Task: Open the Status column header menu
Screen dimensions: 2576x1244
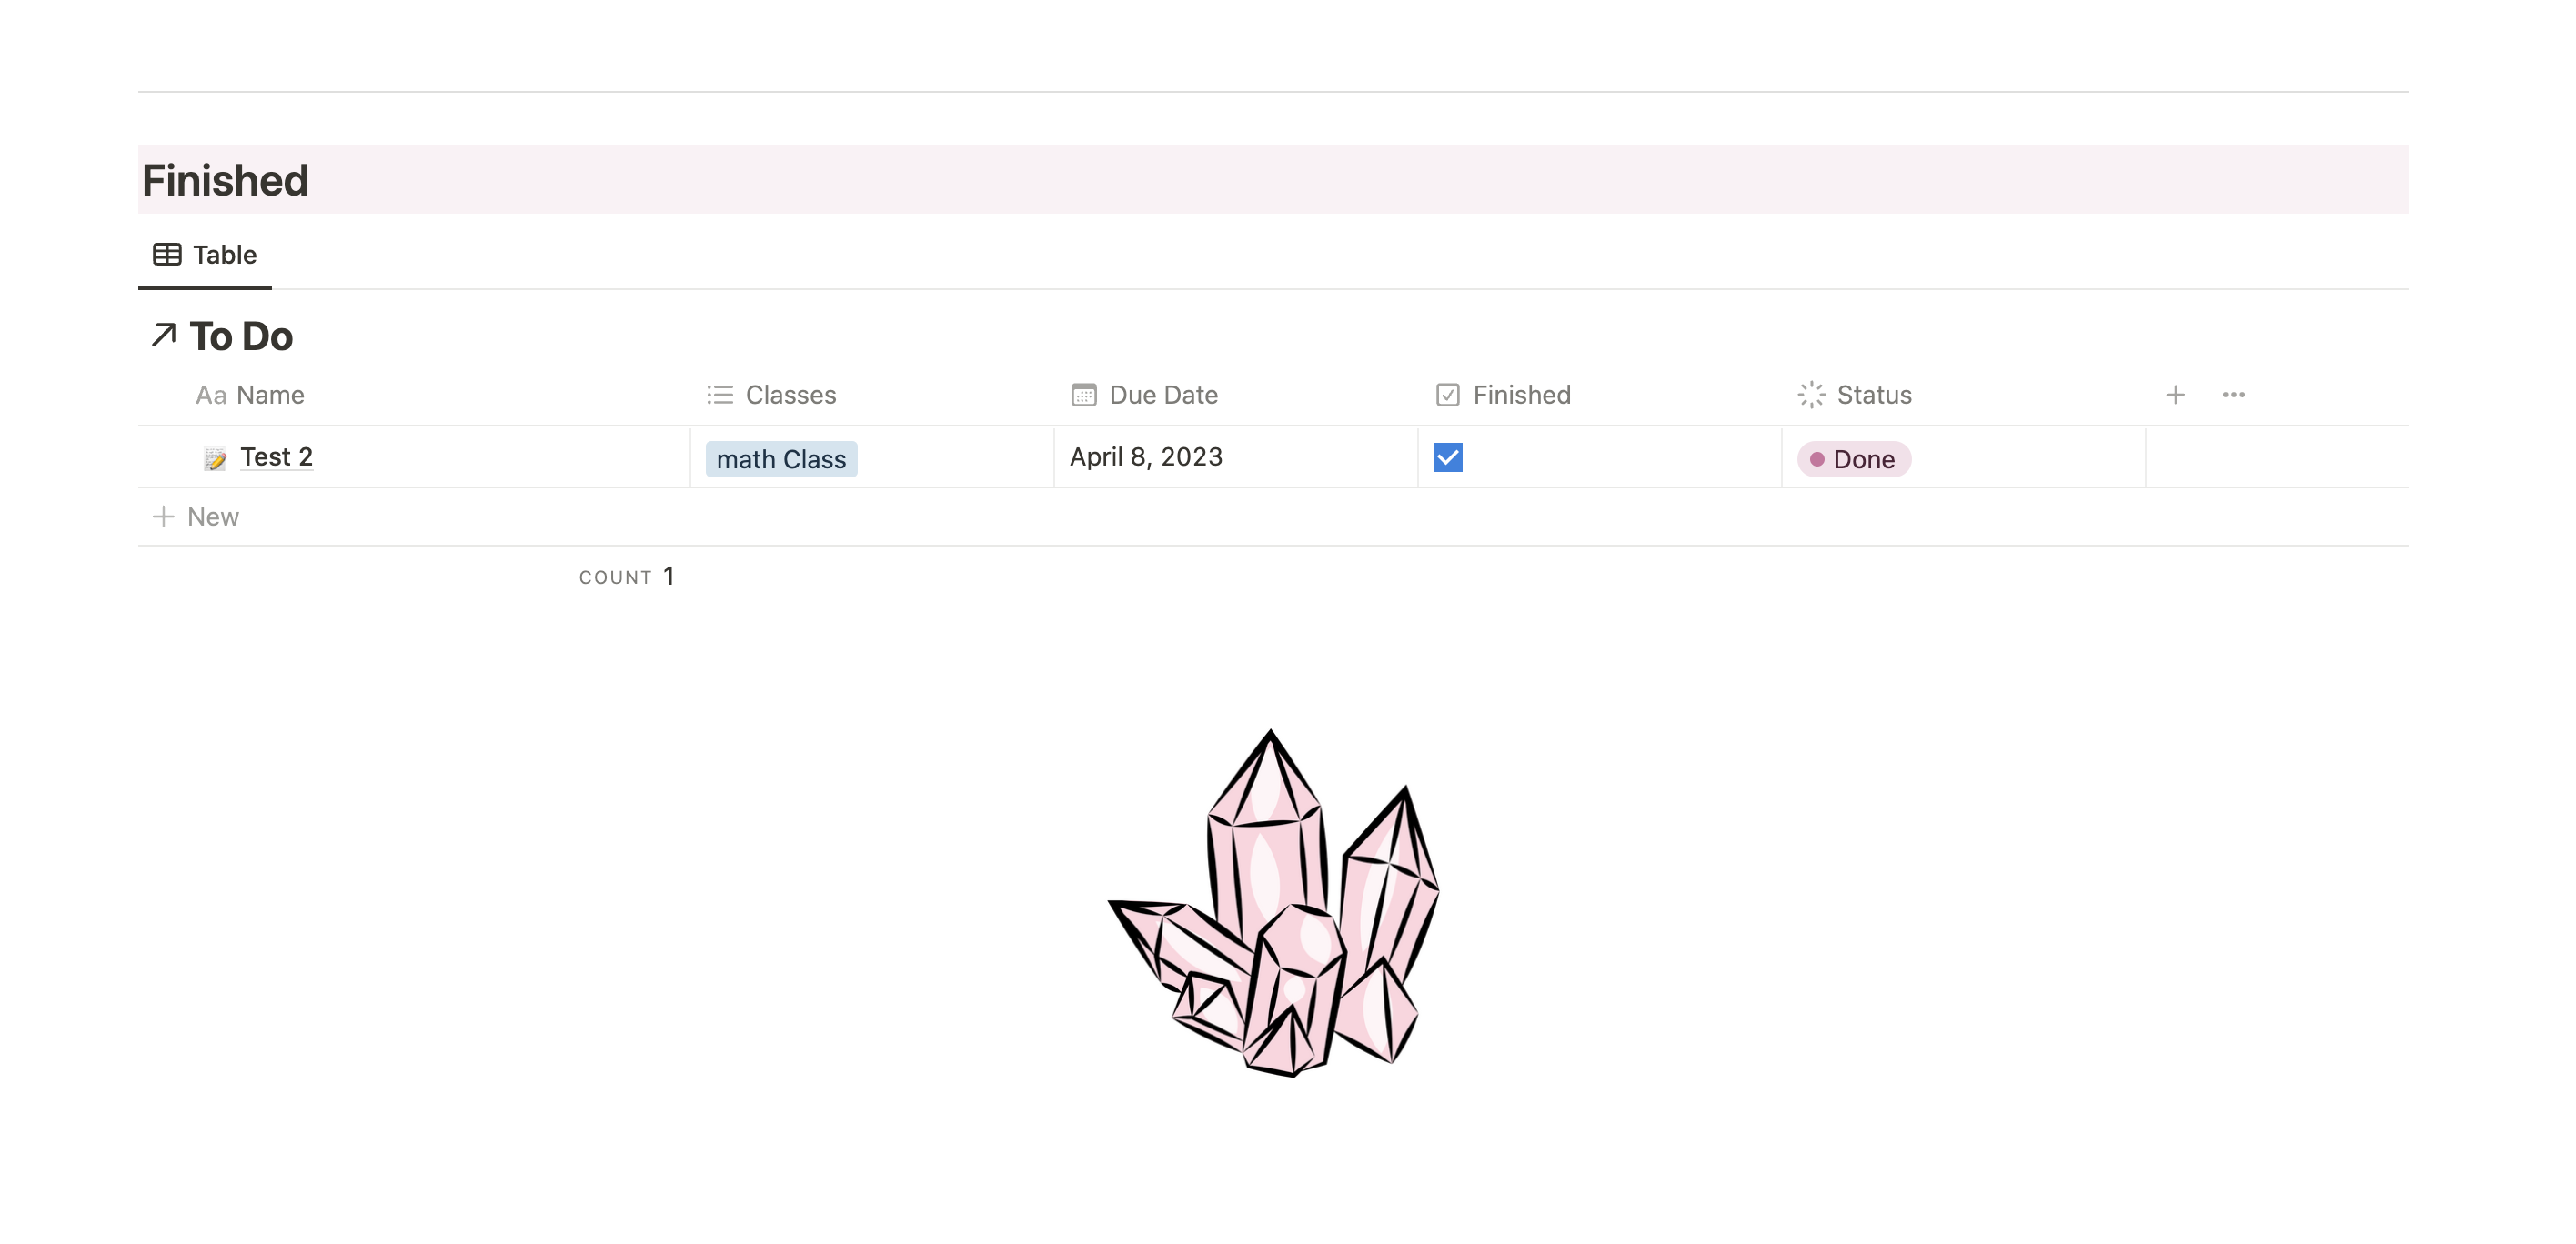Action: click(1873, 395)
